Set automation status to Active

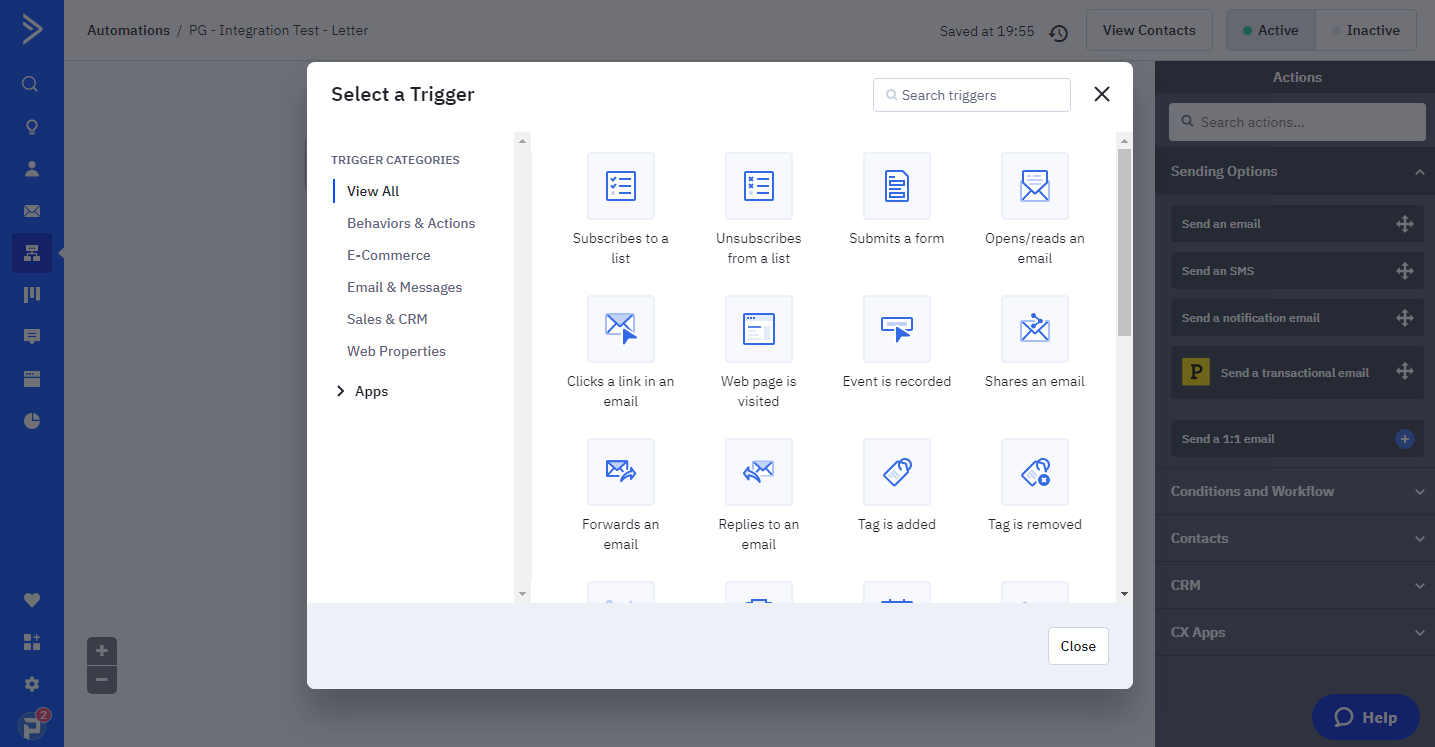click(x=1270, y=30)
